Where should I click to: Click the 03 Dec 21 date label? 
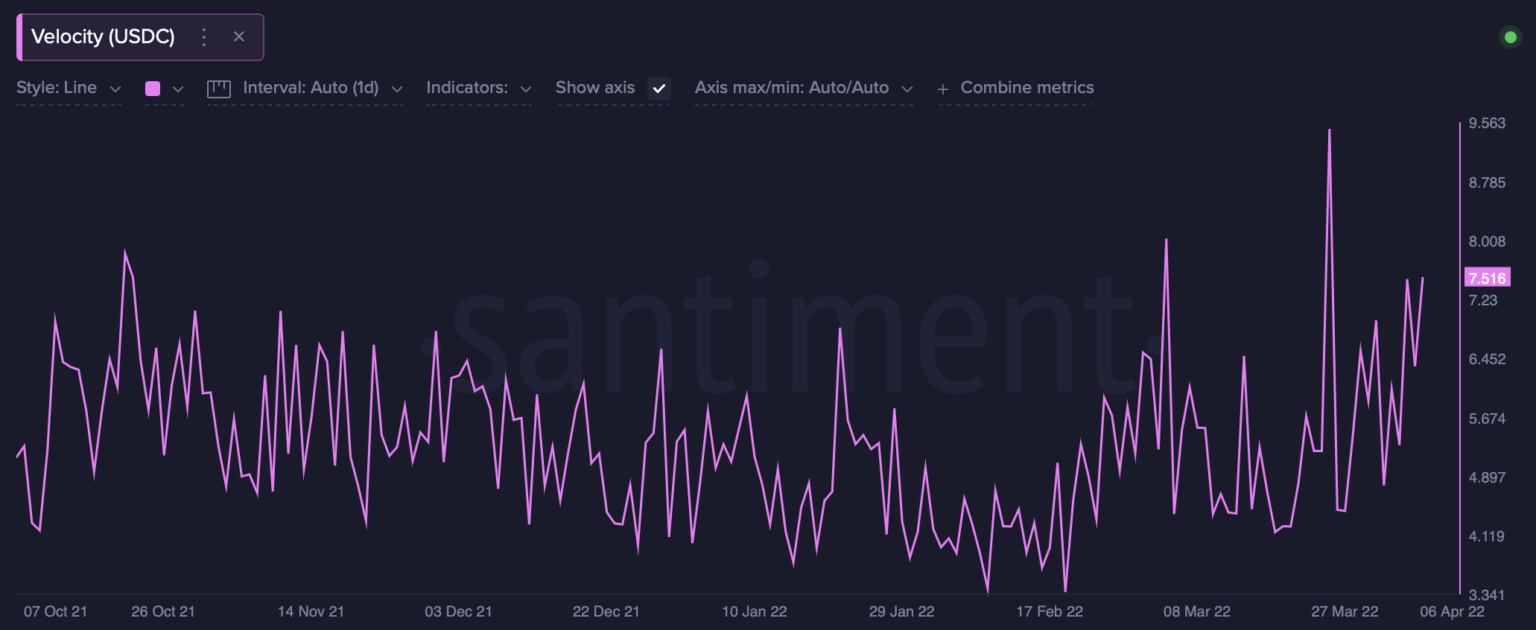click(x=459, y=612)
